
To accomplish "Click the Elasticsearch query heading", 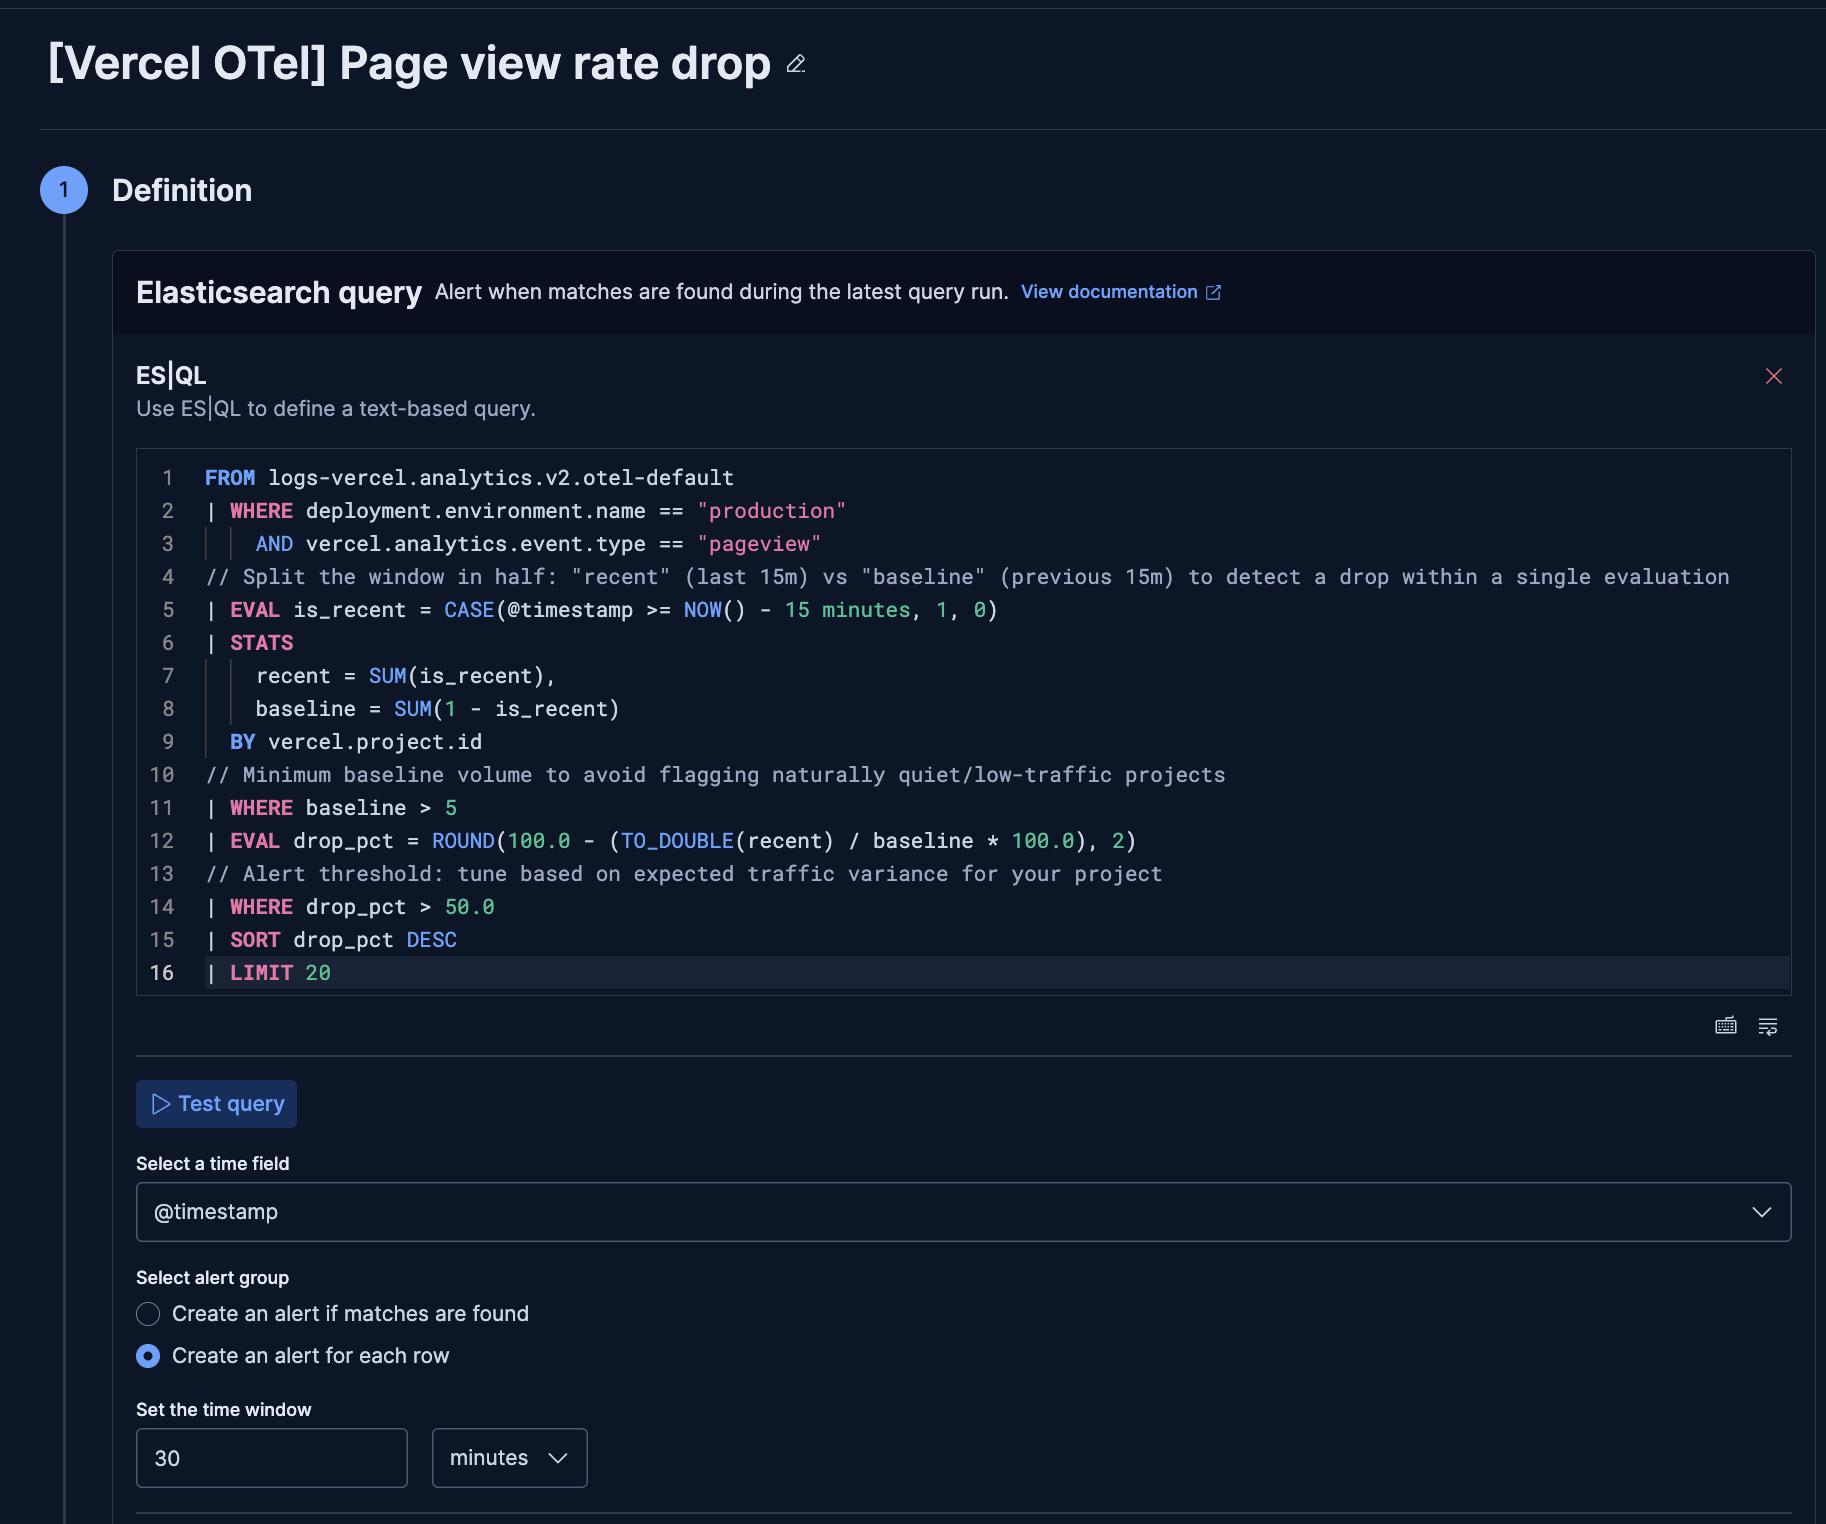I will 279,292.
